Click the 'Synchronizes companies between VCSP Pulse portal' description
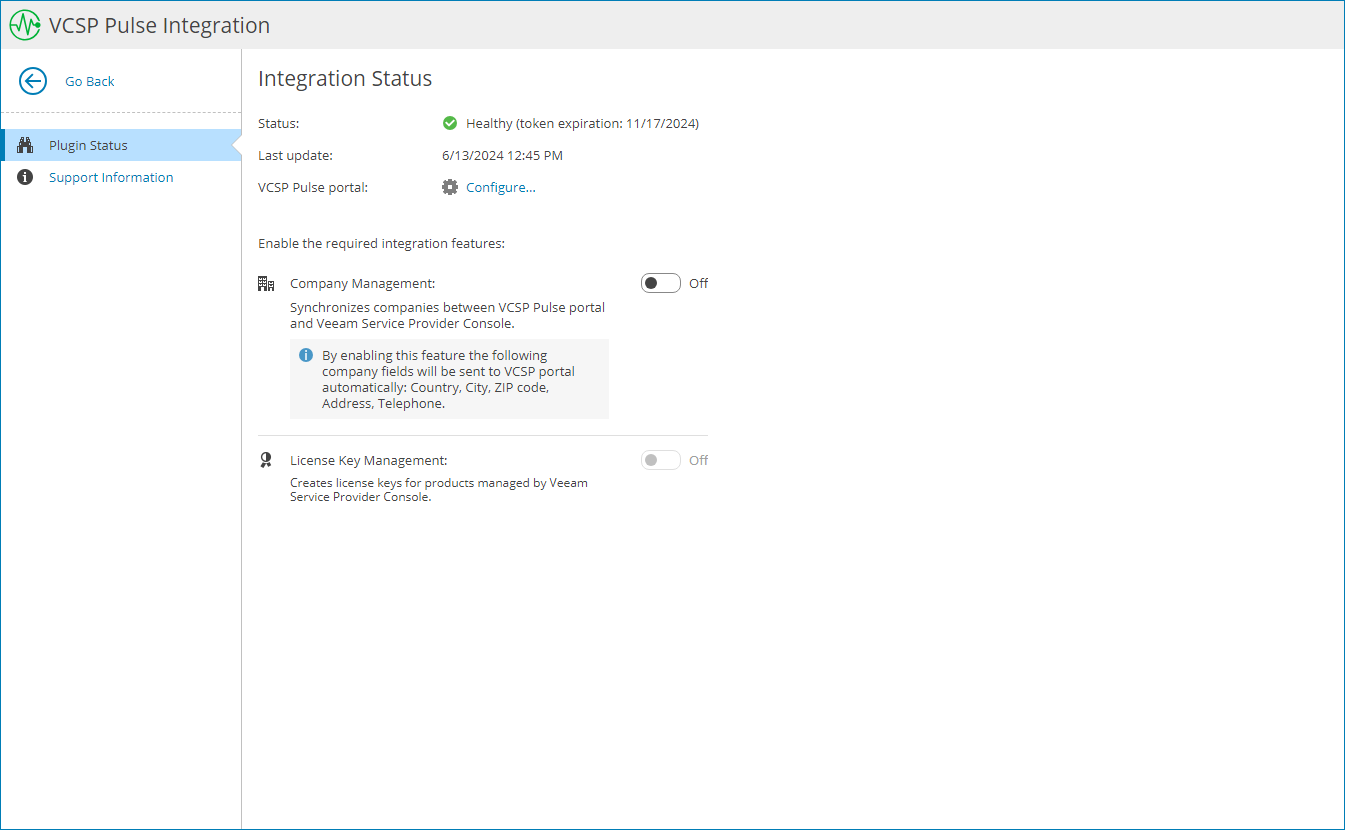Screen dimensions: 1345x830 (x=447, y=315)
